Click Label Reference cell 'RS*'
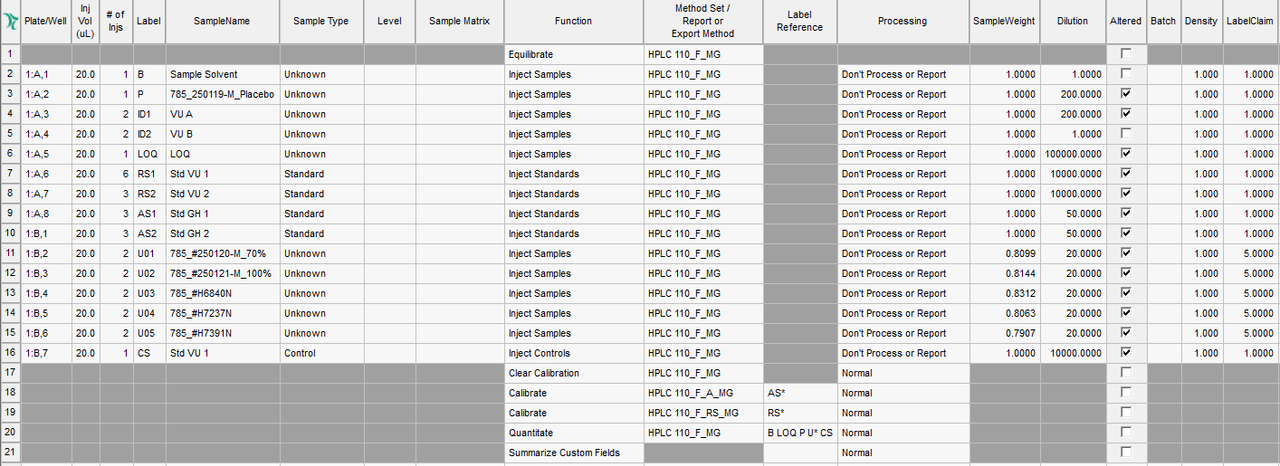Image resolution: width=1280 pixels, height=466 pixels. click(x=800, y=413)
